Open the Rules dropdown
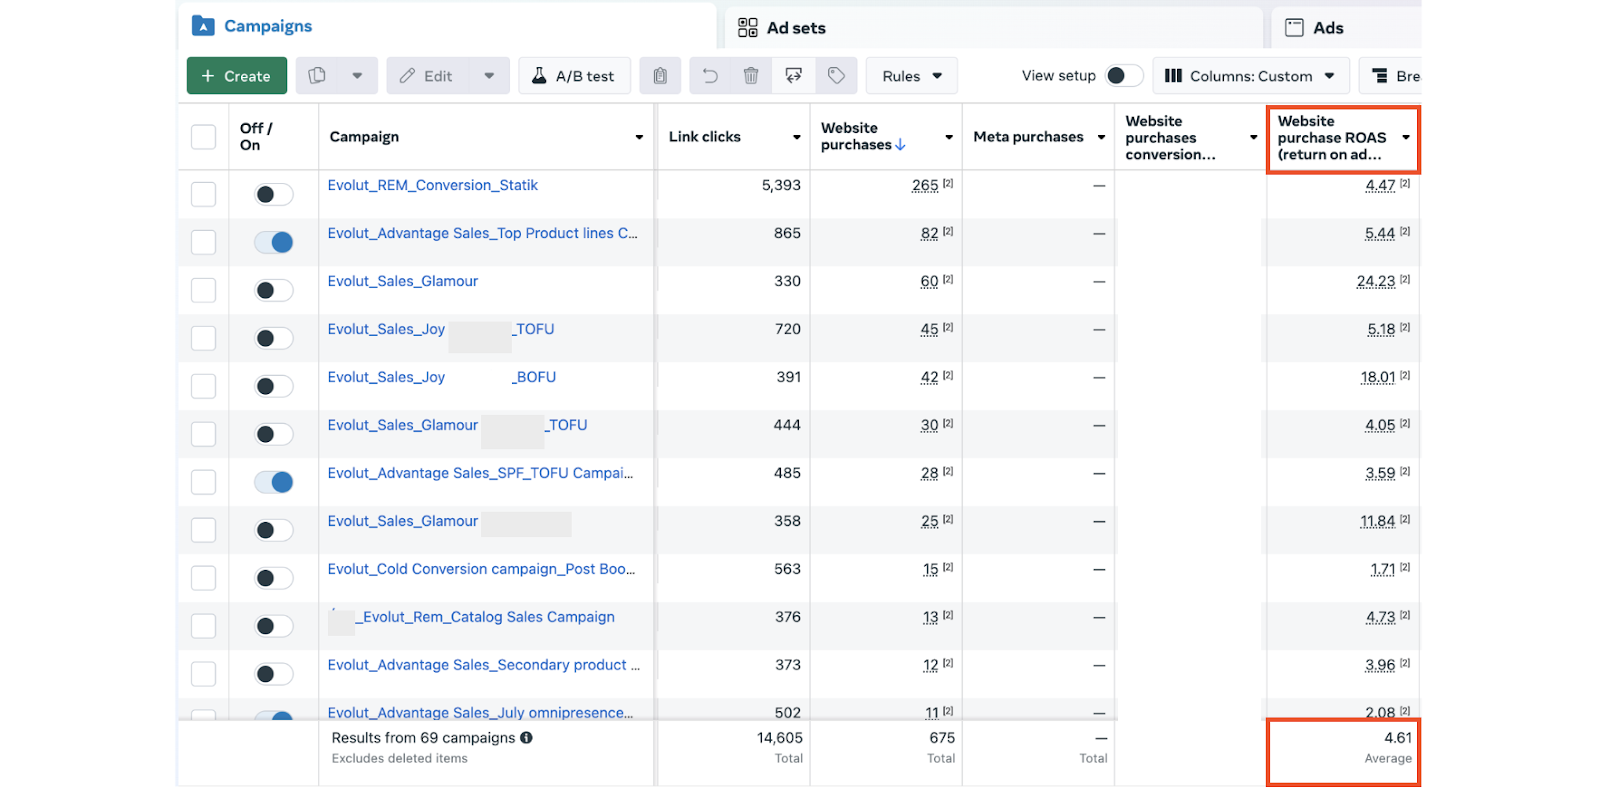Screen dimensions: 1600x788 tap(911, 76)
